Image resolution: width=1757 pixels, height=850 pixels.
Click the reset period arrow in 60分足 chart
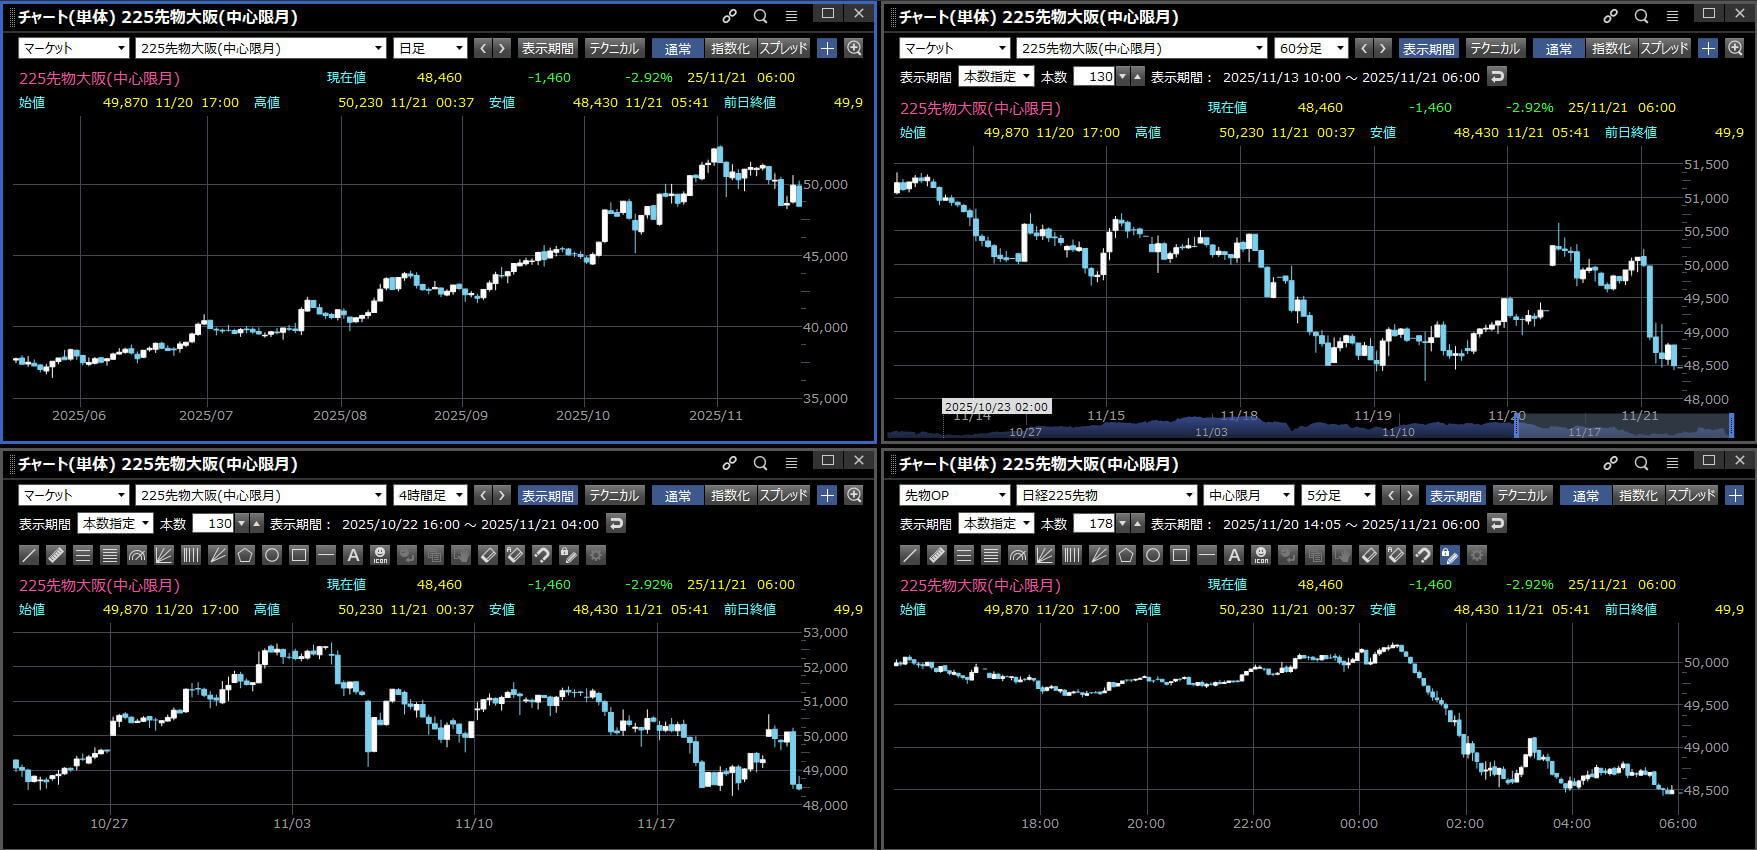(1496, 77)
